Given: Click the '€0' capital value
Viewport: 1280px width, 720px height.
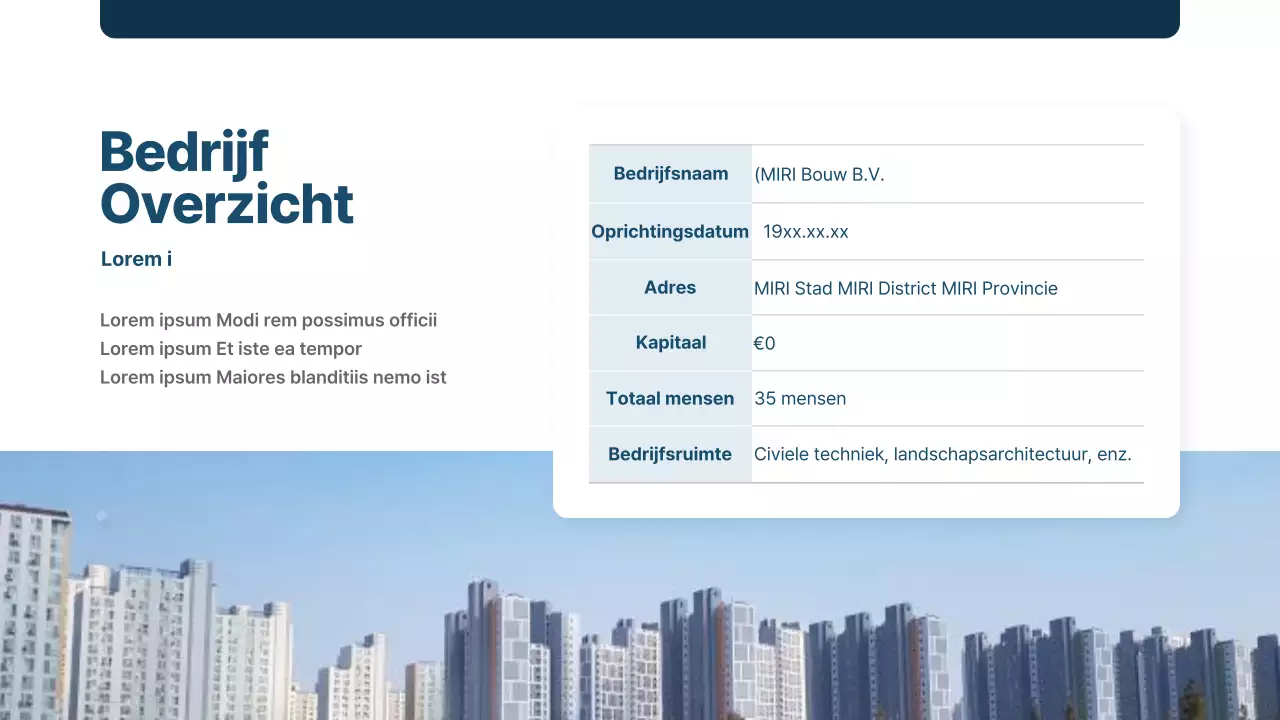Looking at the screenshot, I should click(x=764, y=344).
